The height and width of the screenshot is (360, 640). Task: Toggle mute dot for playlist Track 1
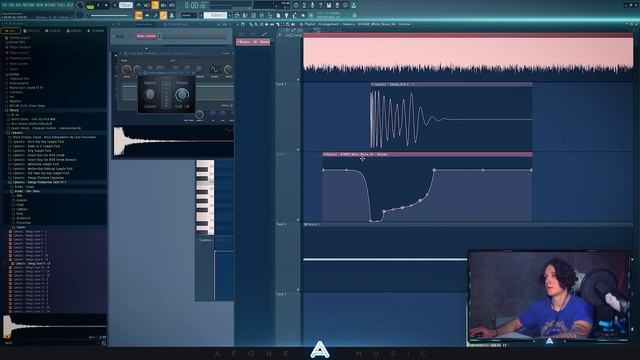coord(298,80)
